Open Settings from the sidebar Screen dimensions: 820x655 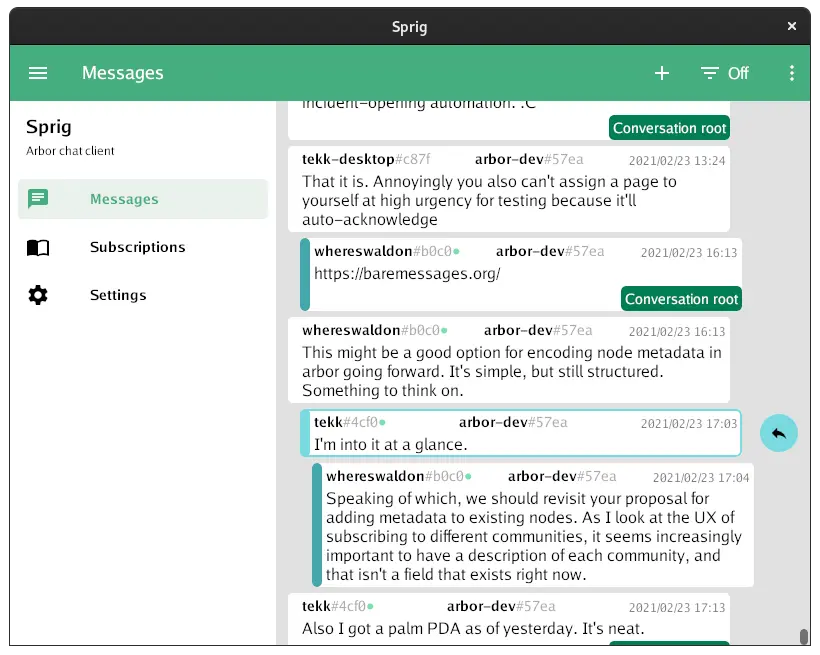pos(143,295)
